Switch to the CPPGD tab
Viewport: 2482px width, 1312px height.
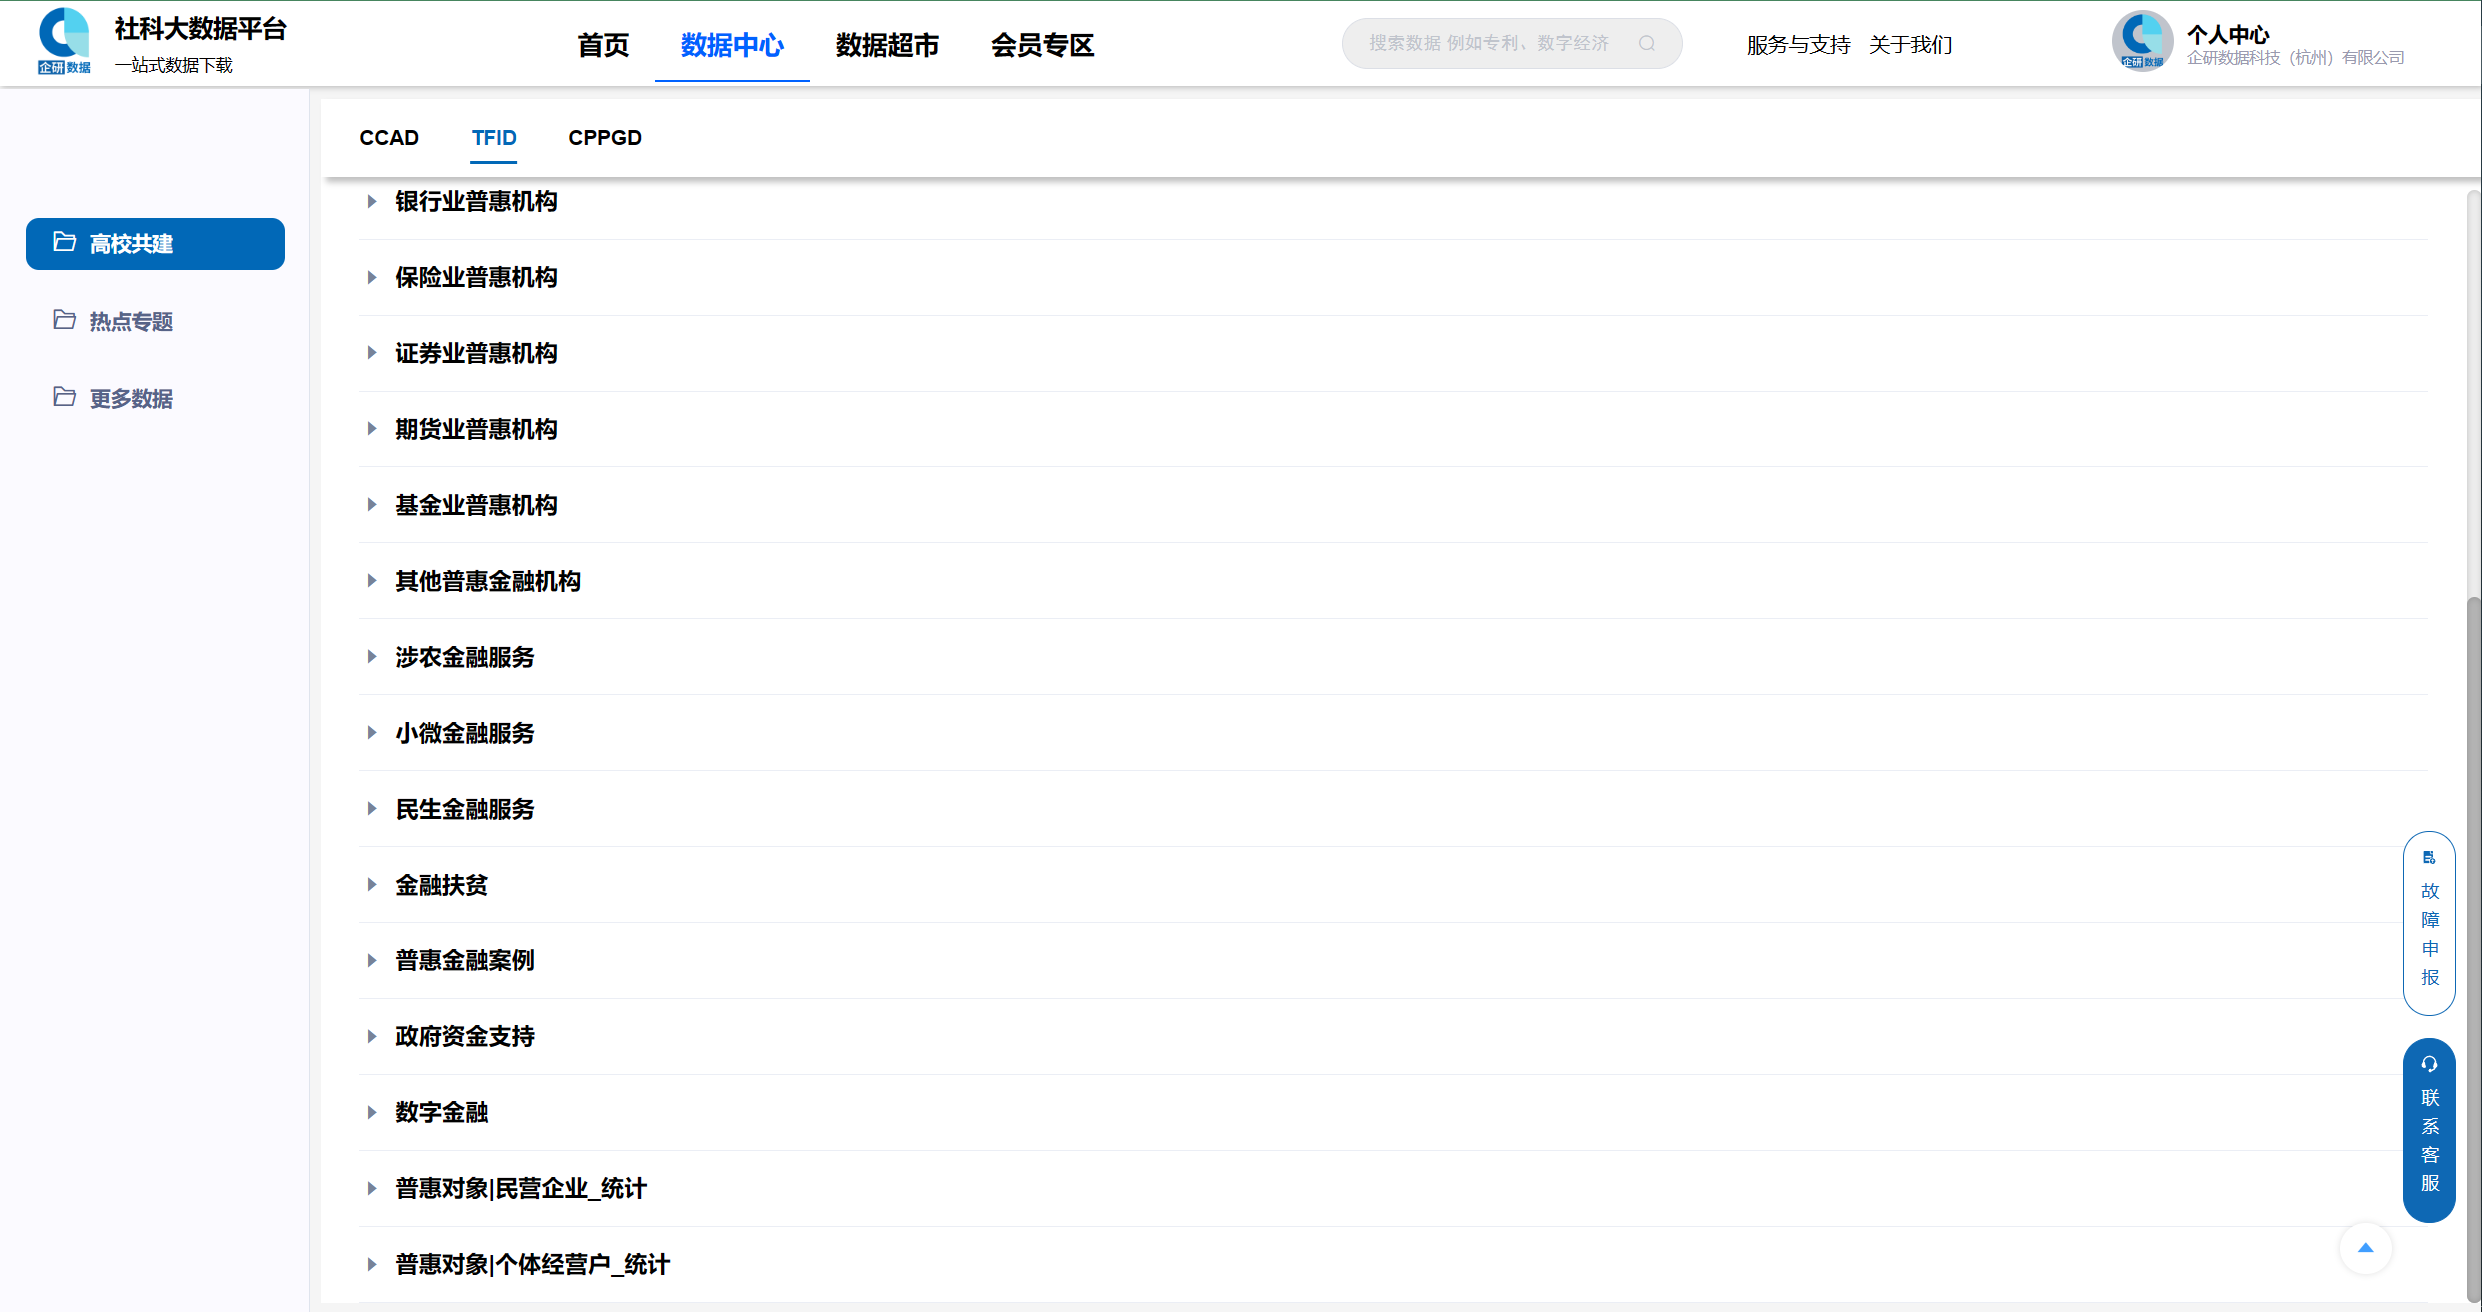point(605,138)
